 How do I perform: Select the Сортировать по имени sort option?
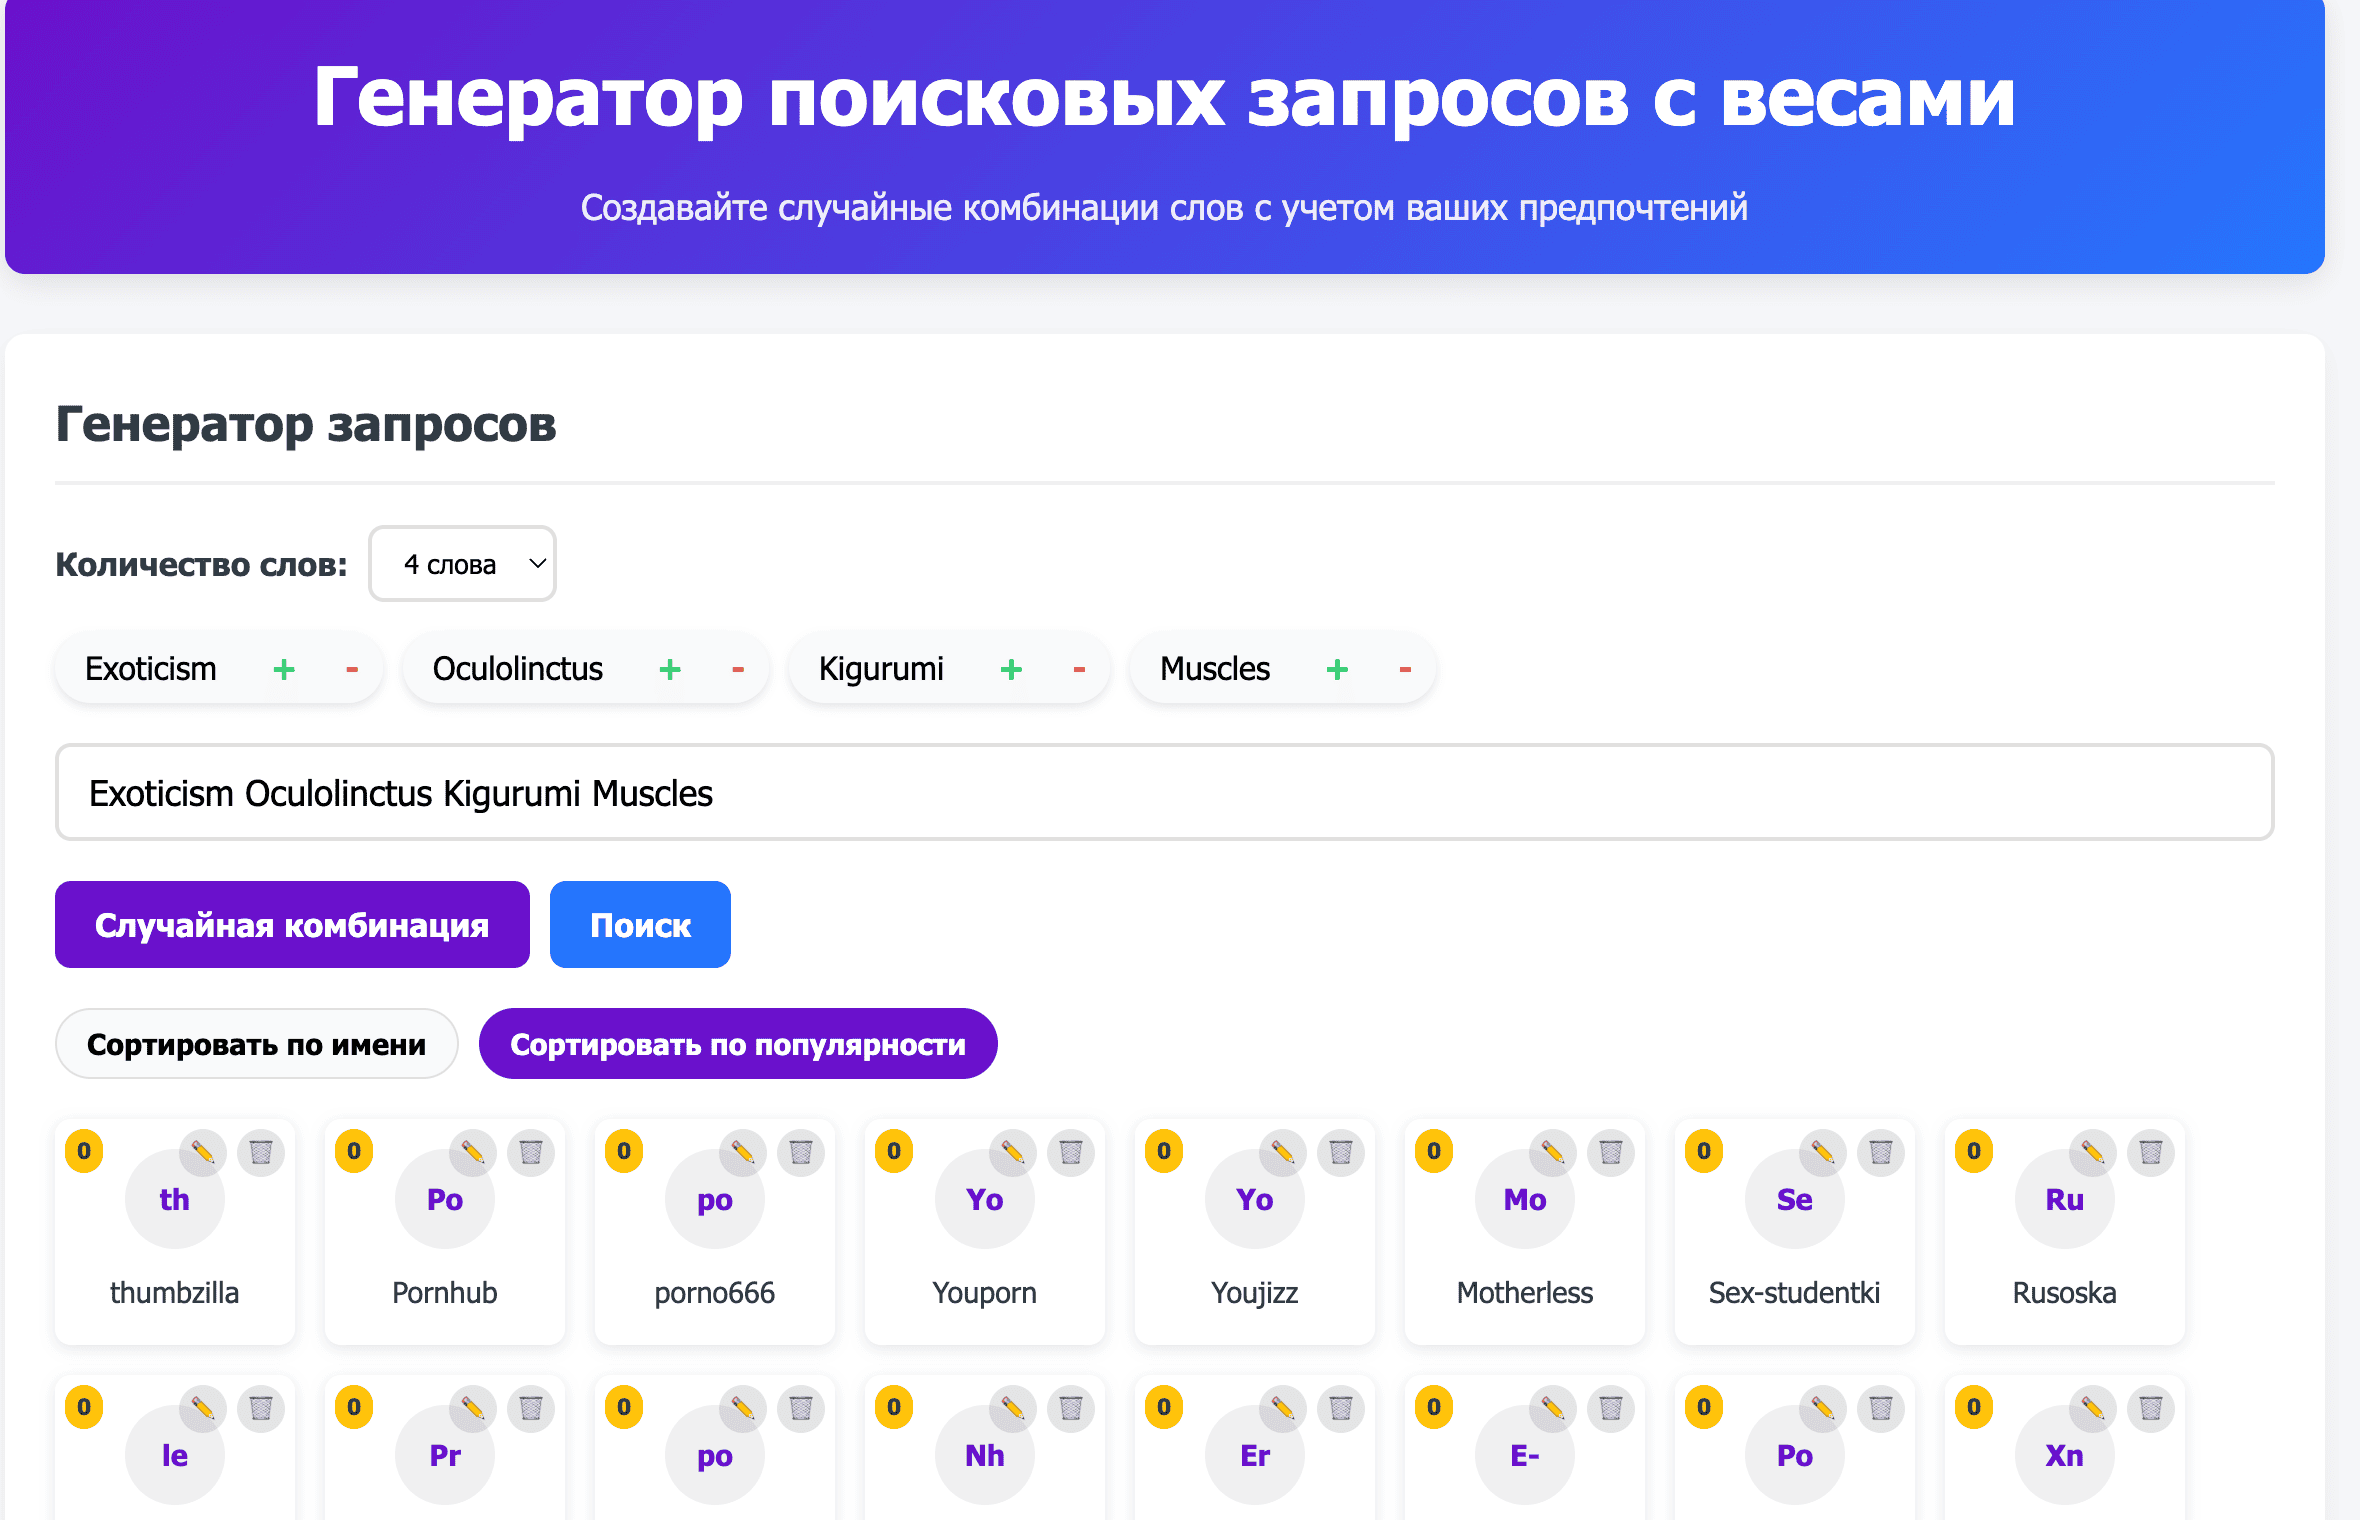point(257,1044)
